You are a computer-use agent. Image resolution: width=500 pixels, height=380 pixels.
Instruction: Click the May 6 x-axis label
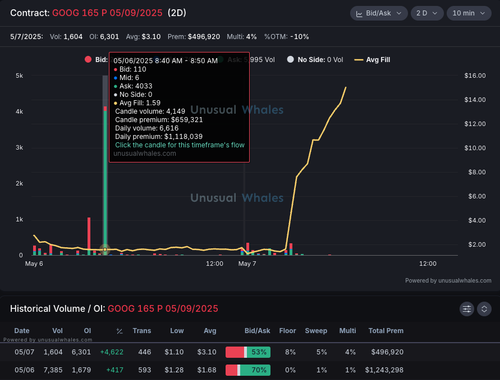[34, 264]
